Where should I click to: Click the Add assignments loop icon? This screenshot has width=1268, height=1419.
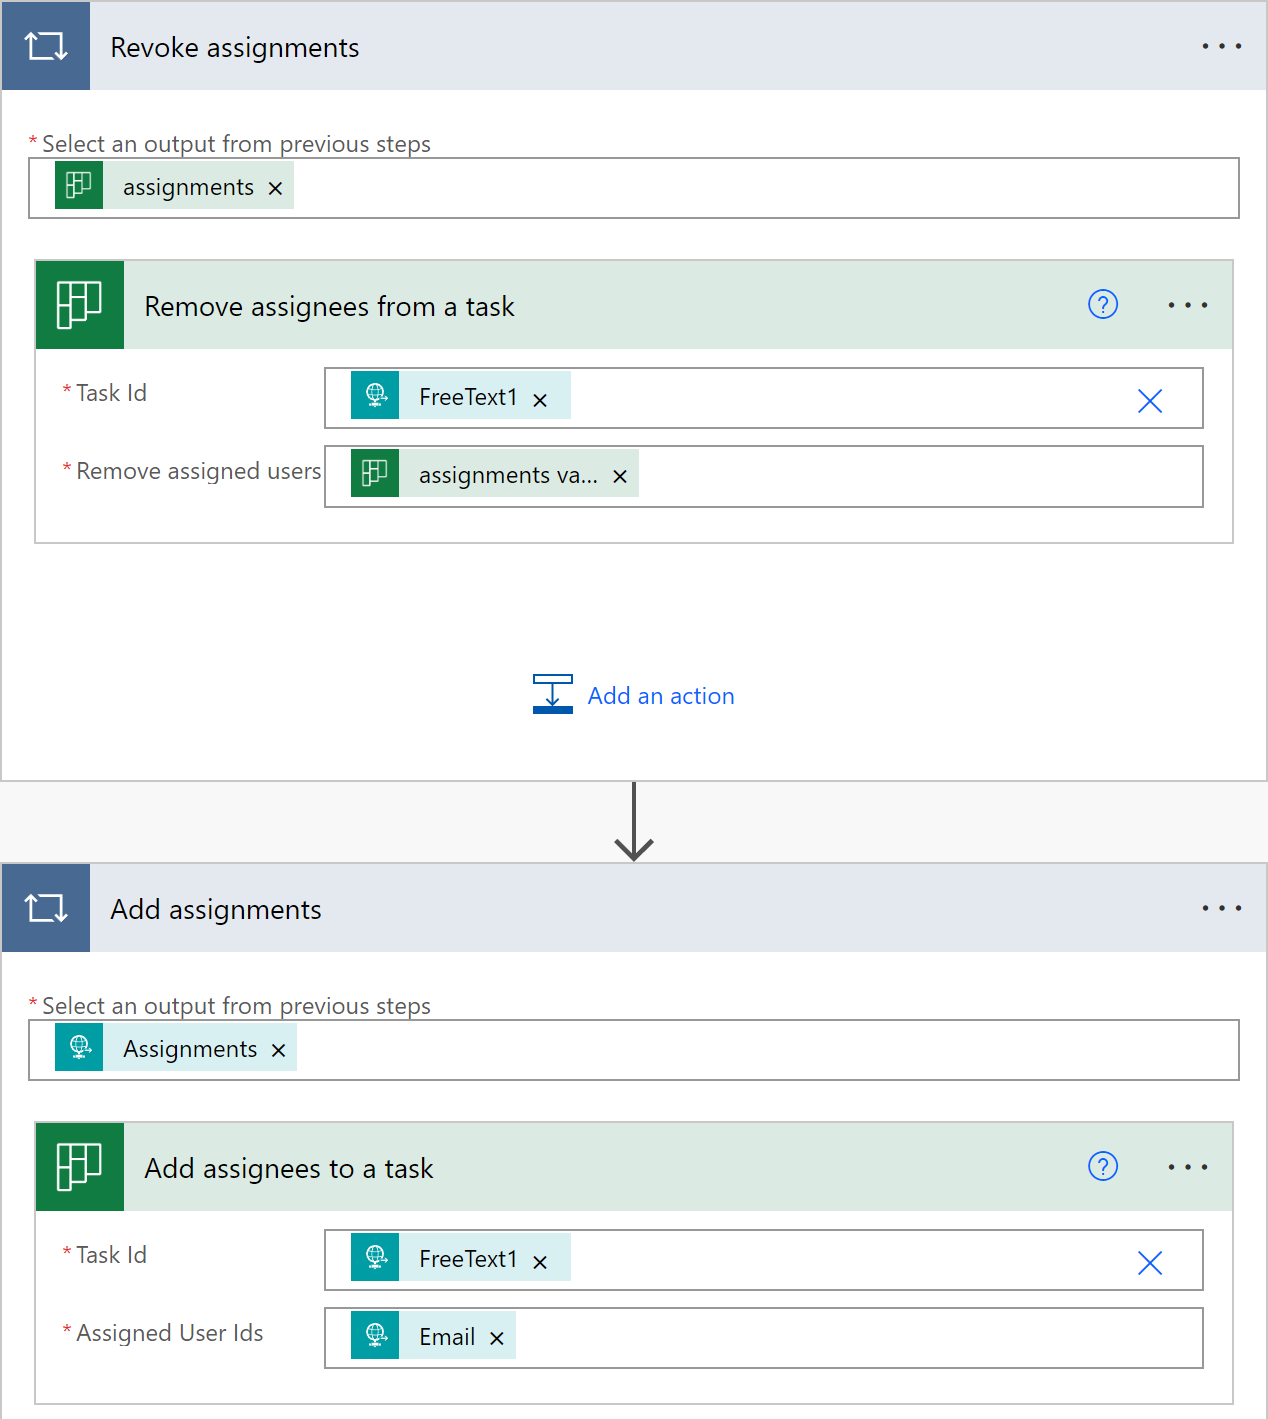(46, 908)
